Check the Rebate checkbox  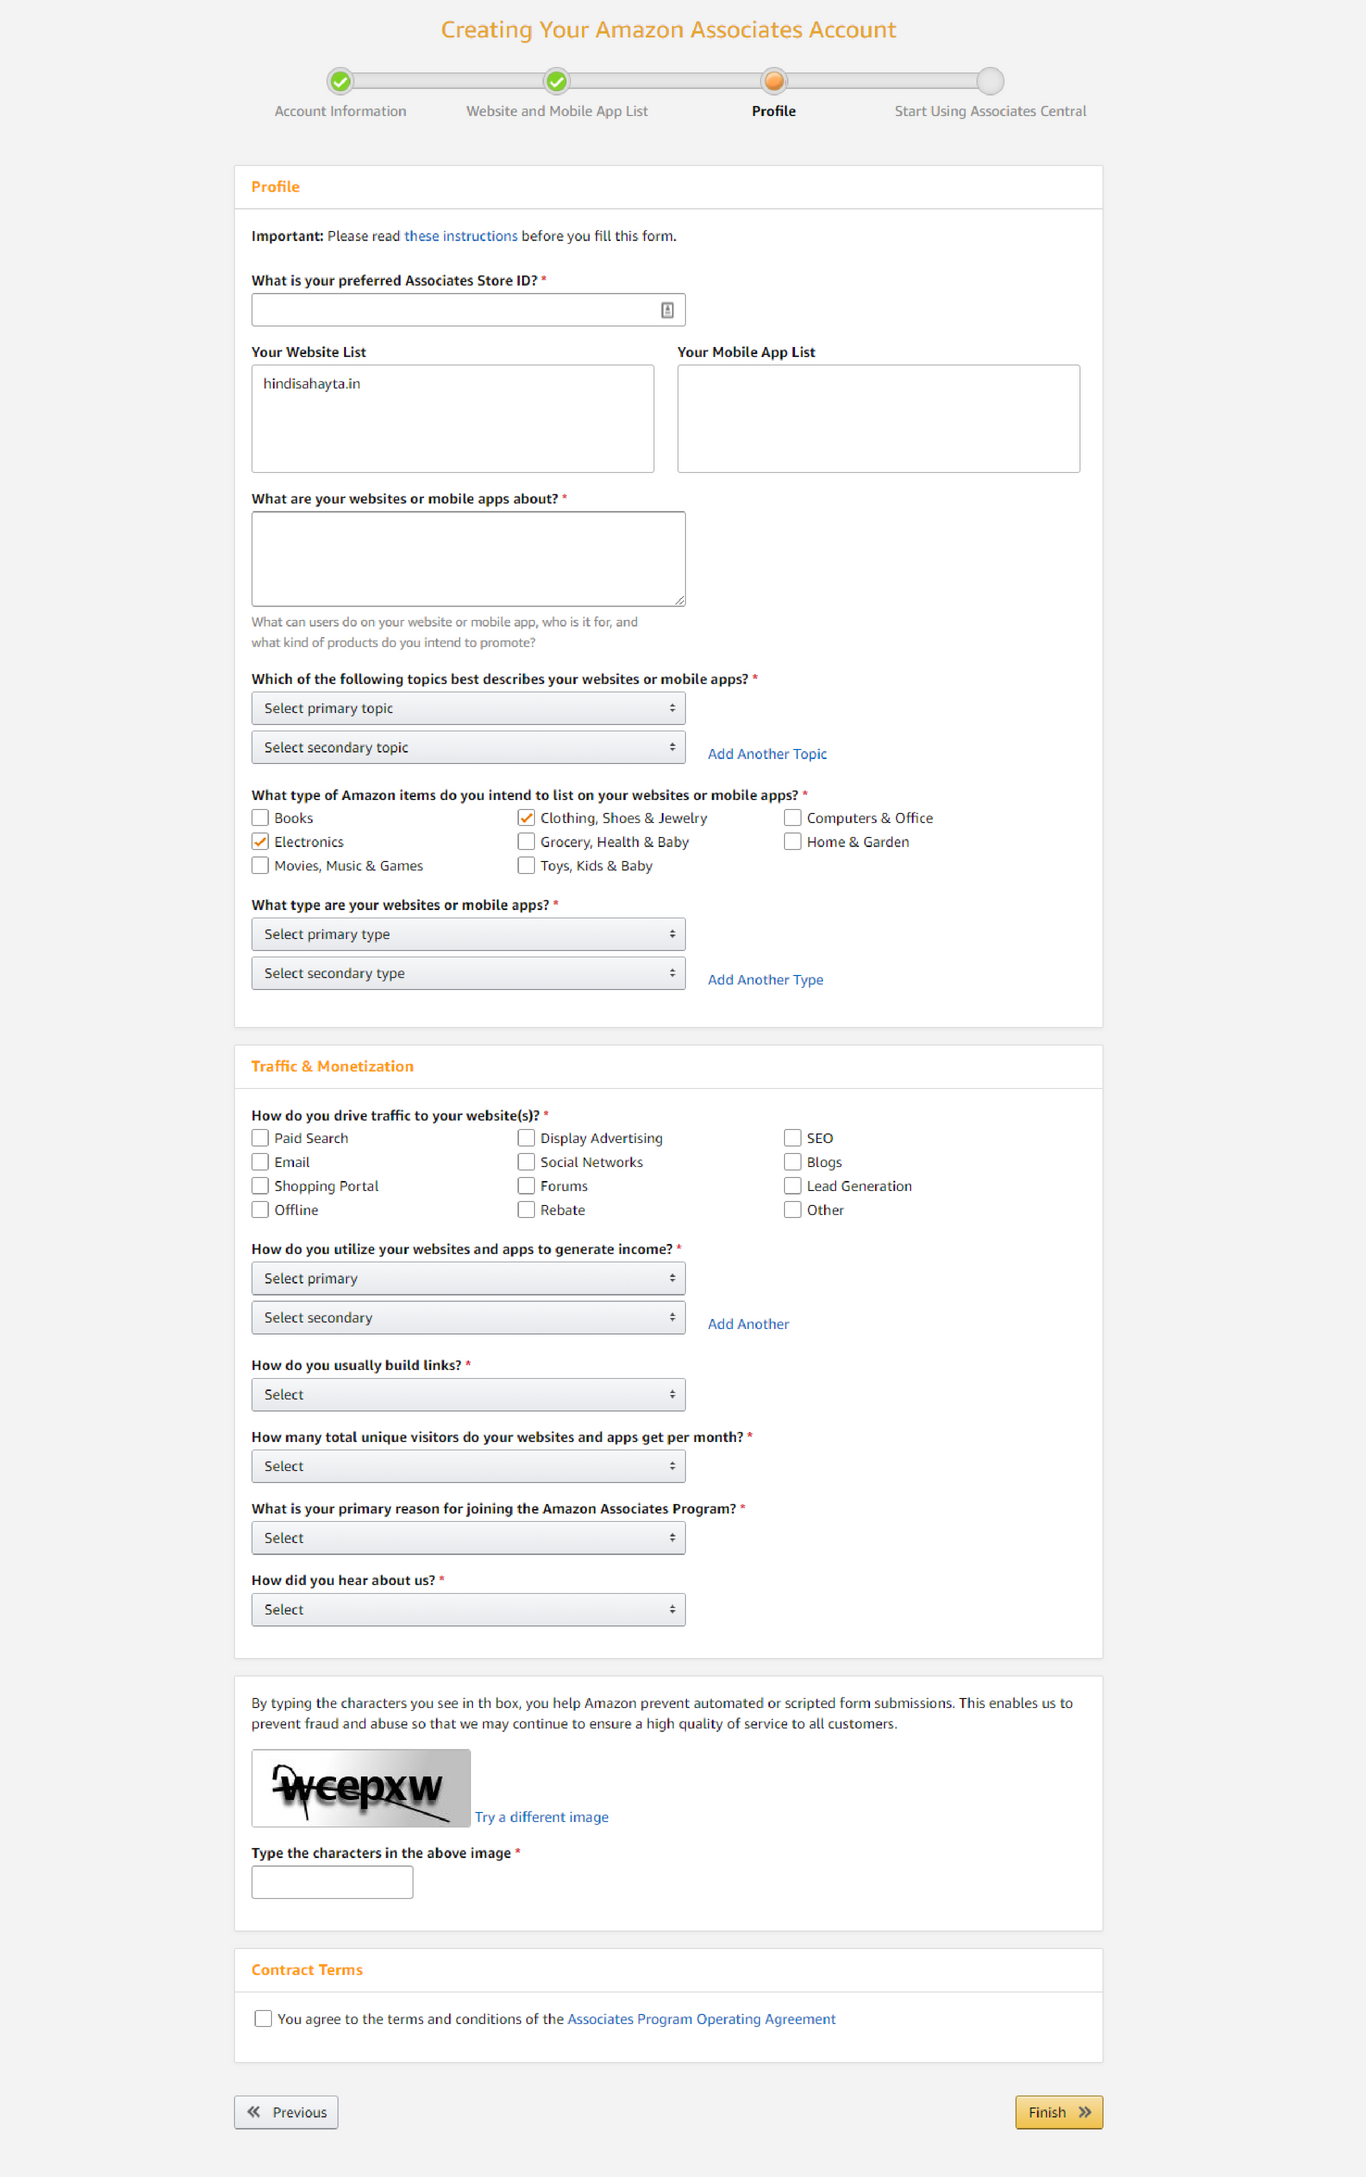526,1210
